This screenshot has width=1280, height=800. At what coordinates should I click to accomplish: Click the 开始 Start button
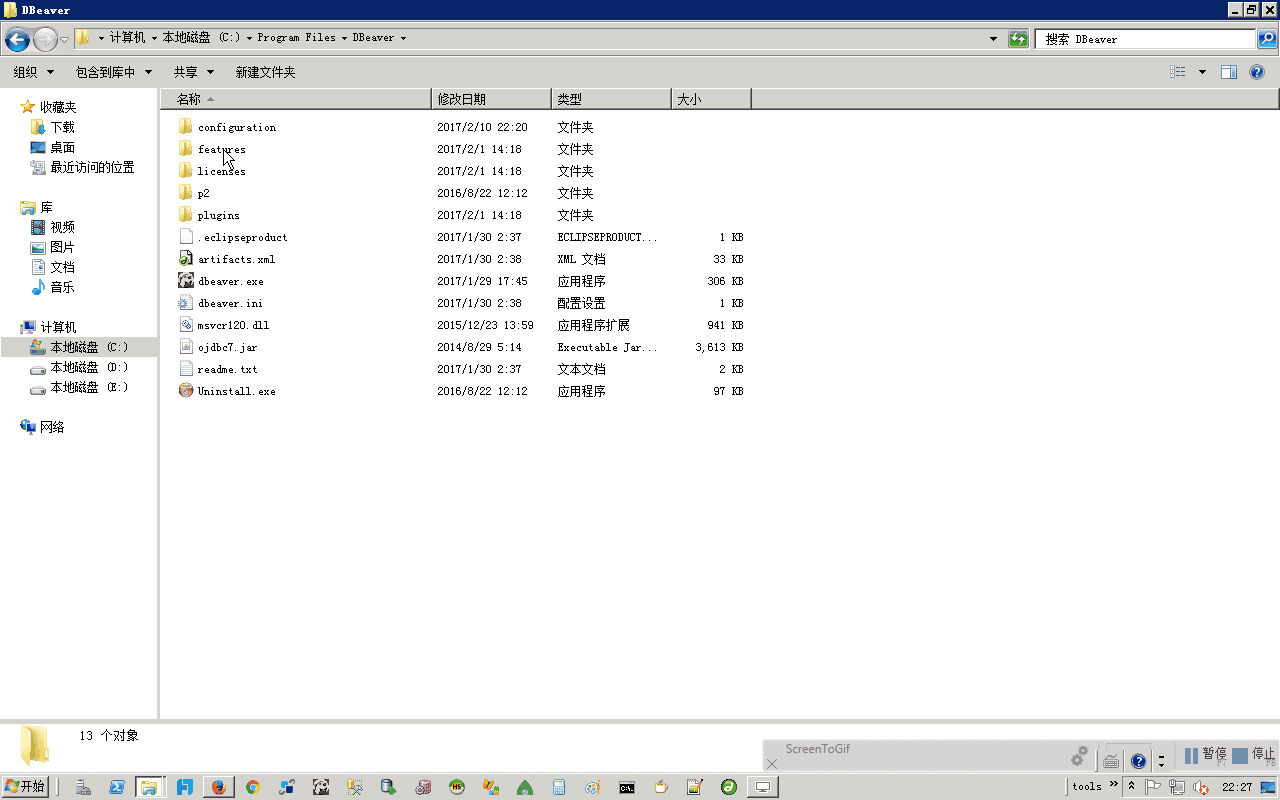tap(25, 787)
